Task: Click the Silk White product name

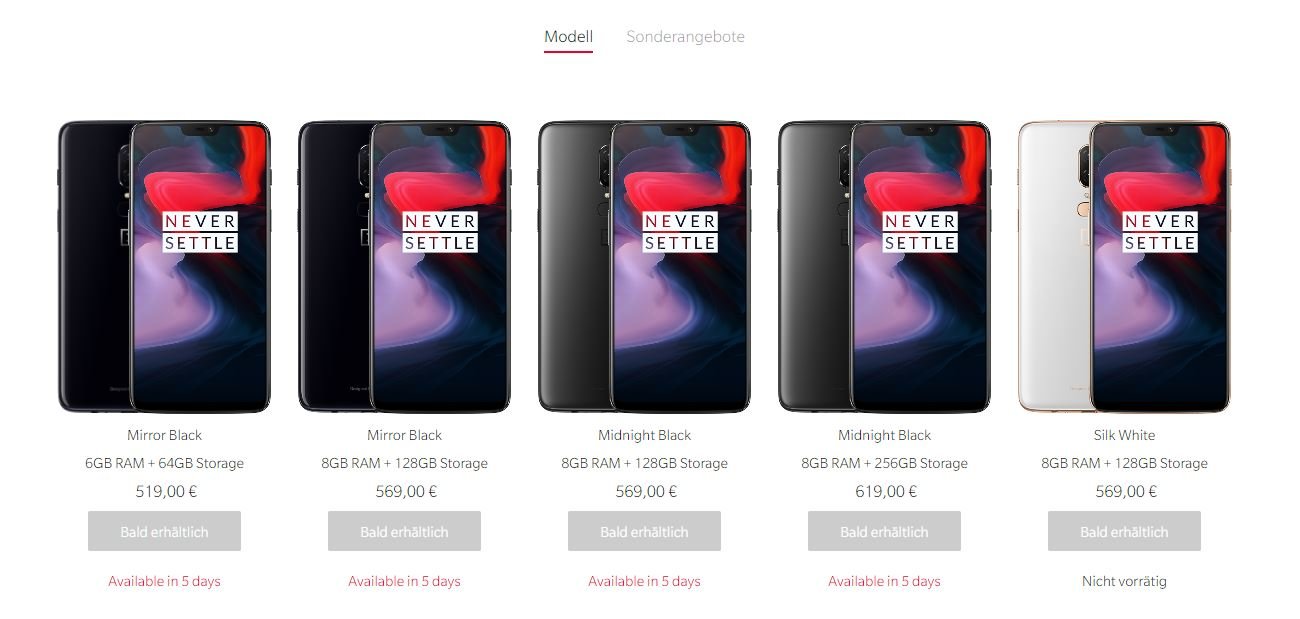Action: pyautogui.click(x=1124, y=435)
